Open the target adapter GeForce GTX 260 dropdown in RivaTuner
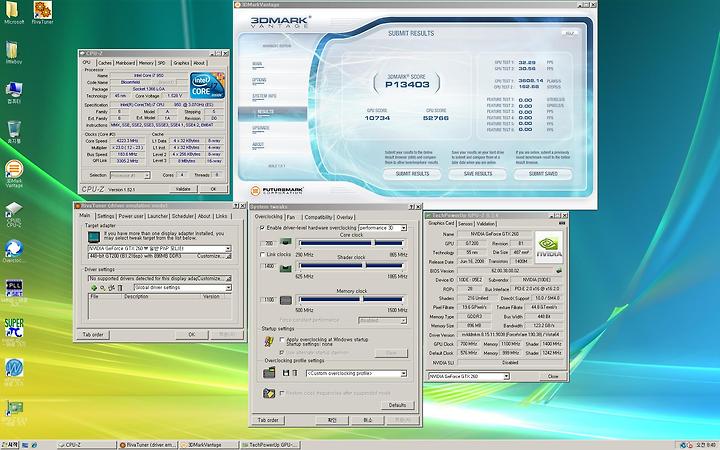Image resolution: width=720 pixels, height=450 pixels. point(159,248)
